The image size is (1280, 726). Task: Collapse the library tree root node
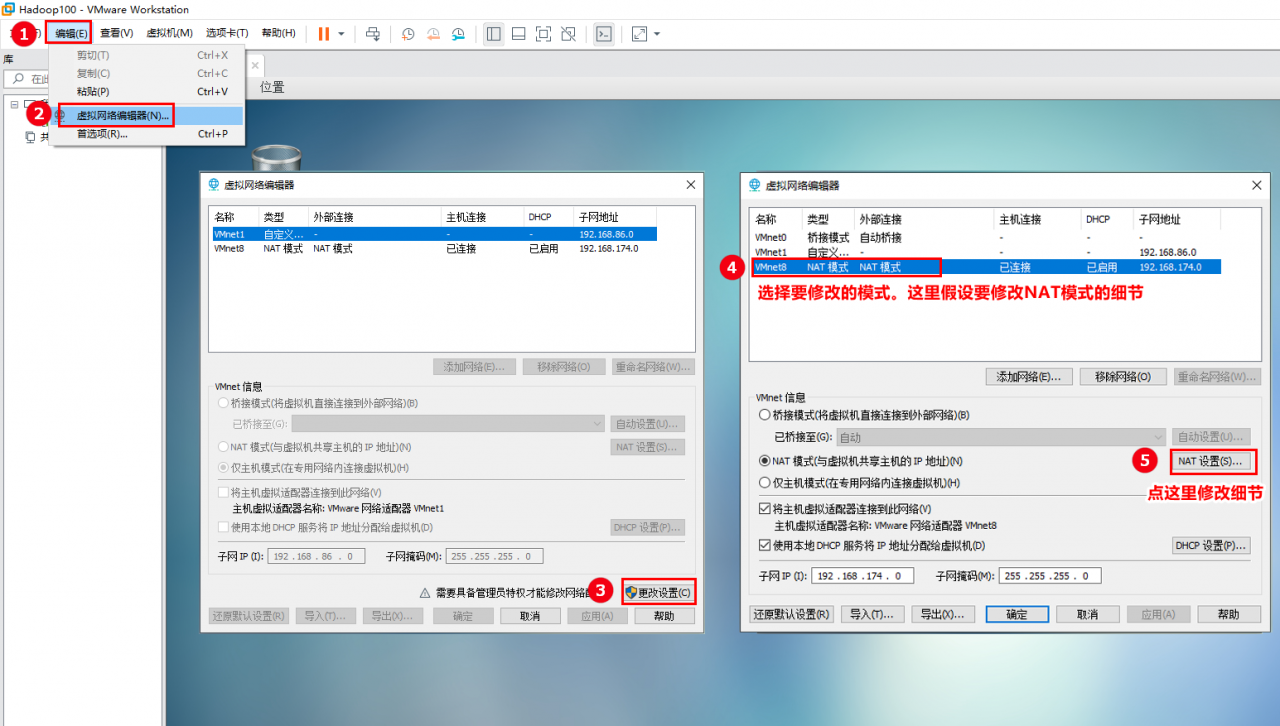tap(15, 104)
